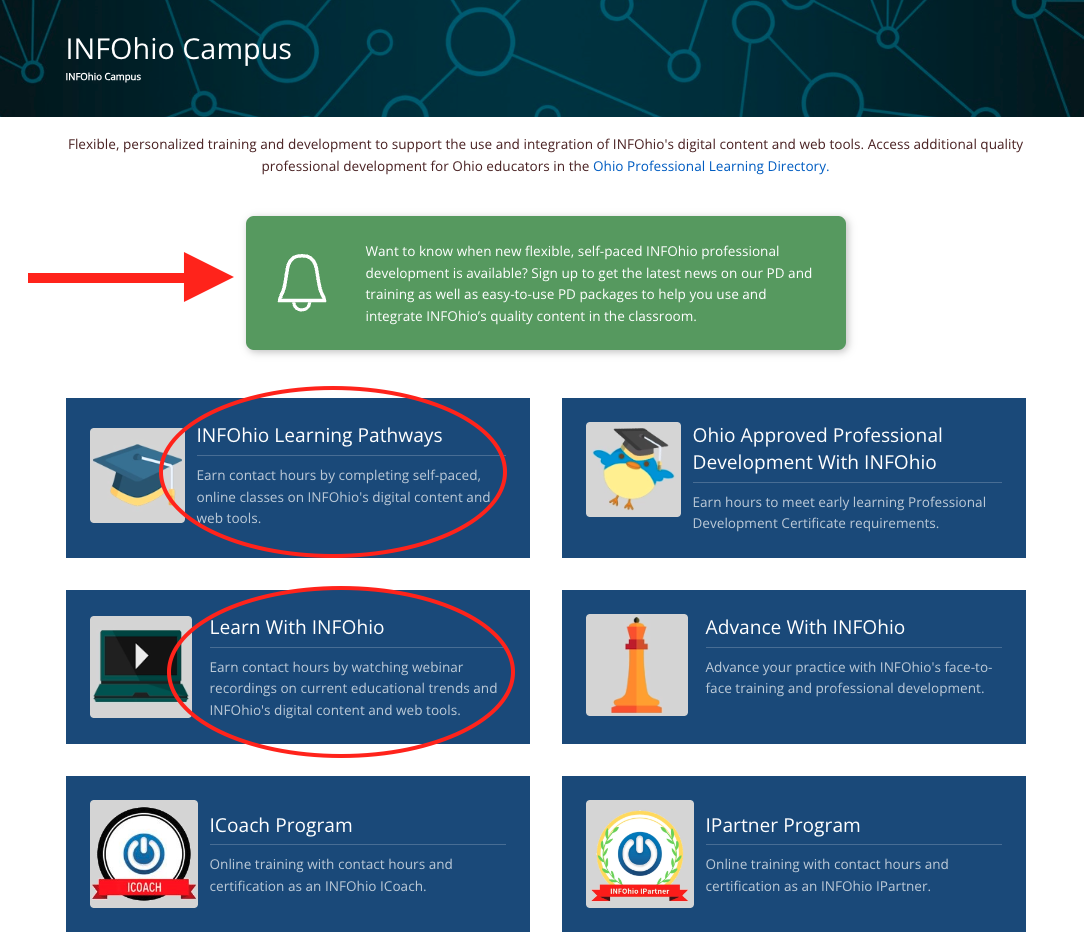Click the INFOhio Campus breadcrumb under the title
This screenshot has height=942, width=1084.
(103, 77)
